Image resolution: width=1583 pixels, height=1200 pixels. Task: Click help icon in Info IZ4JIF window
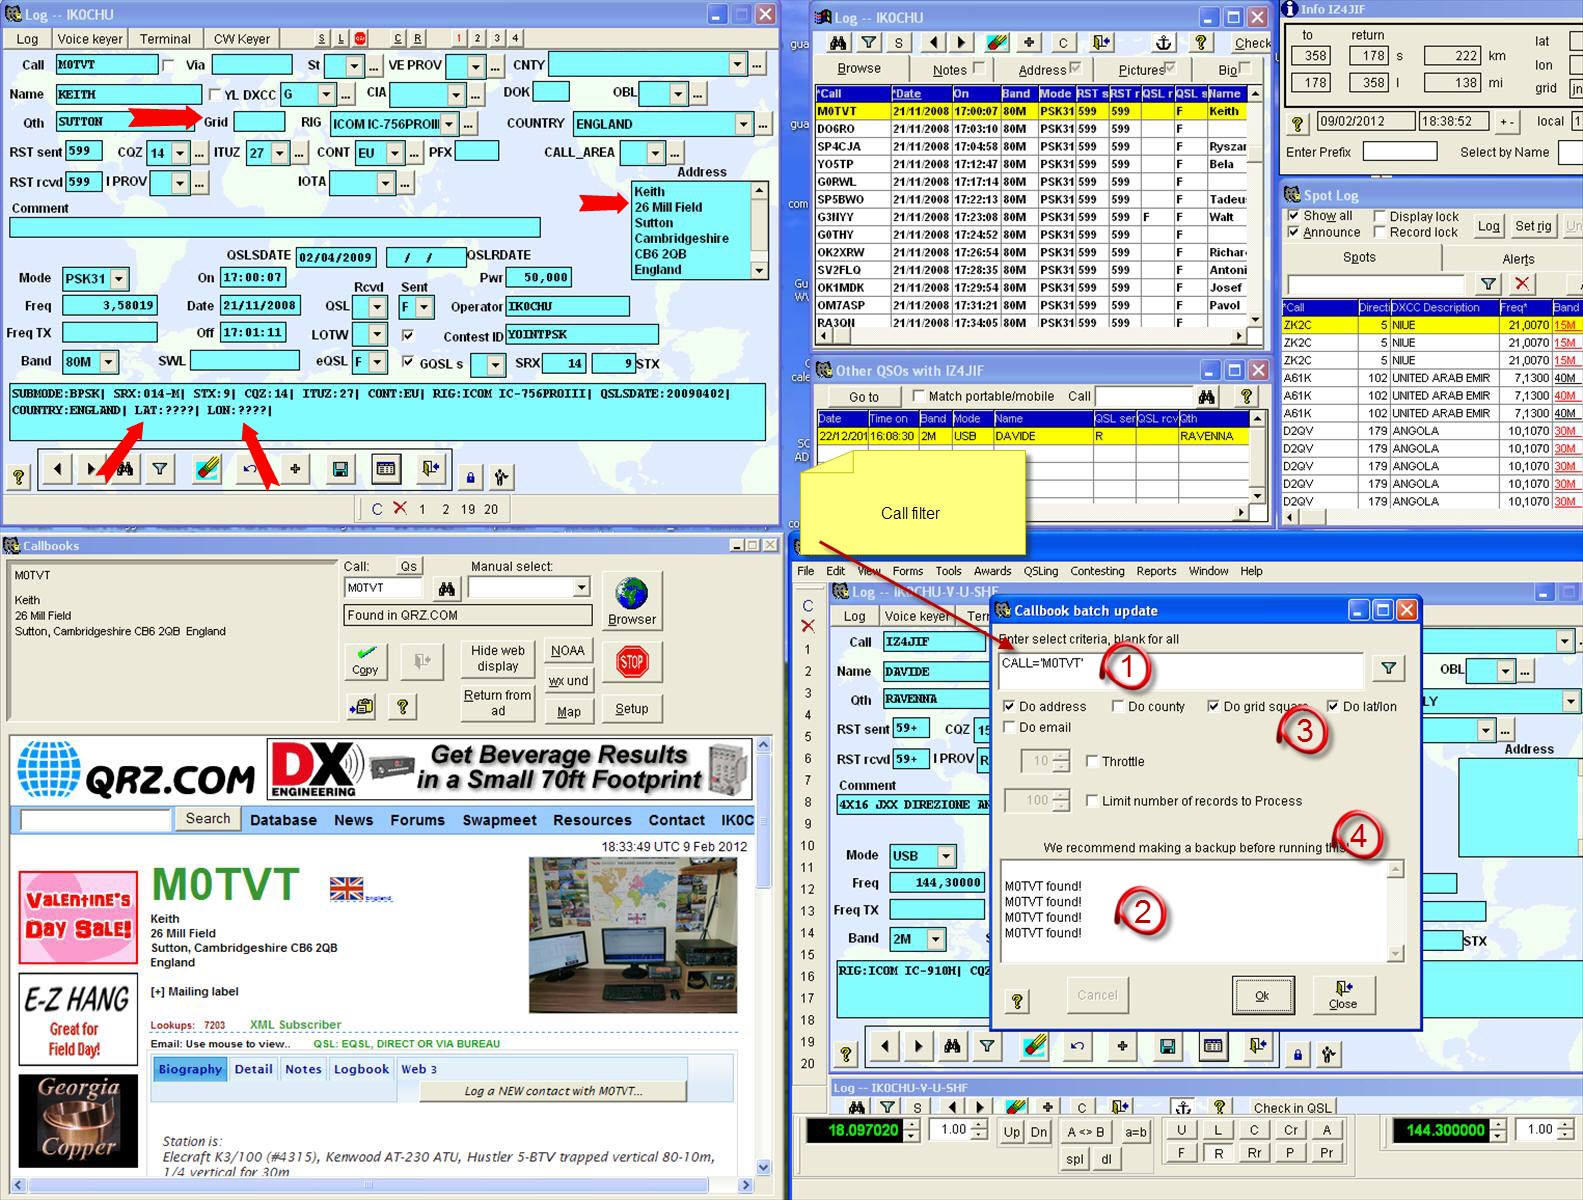point(1298,124)
